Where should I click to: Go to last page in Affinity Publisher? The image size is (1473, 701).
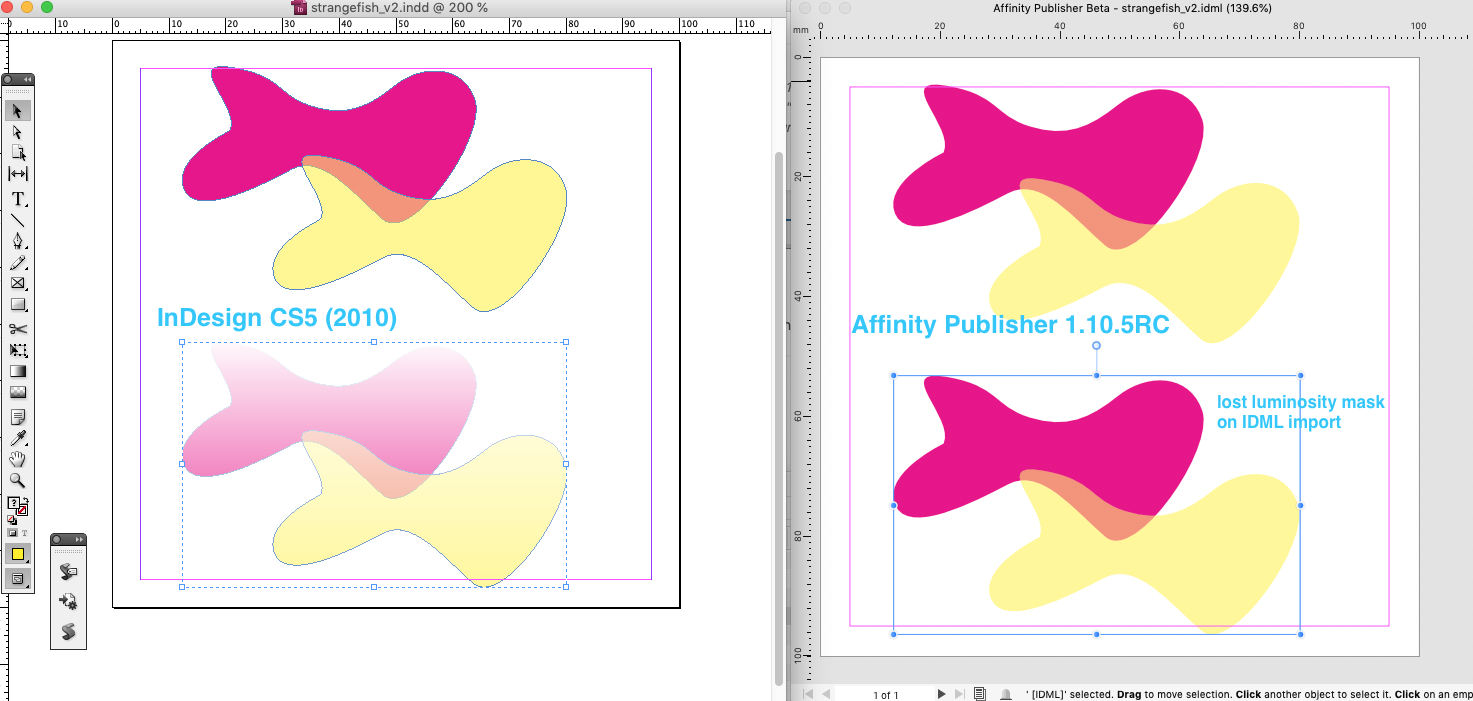960,694
